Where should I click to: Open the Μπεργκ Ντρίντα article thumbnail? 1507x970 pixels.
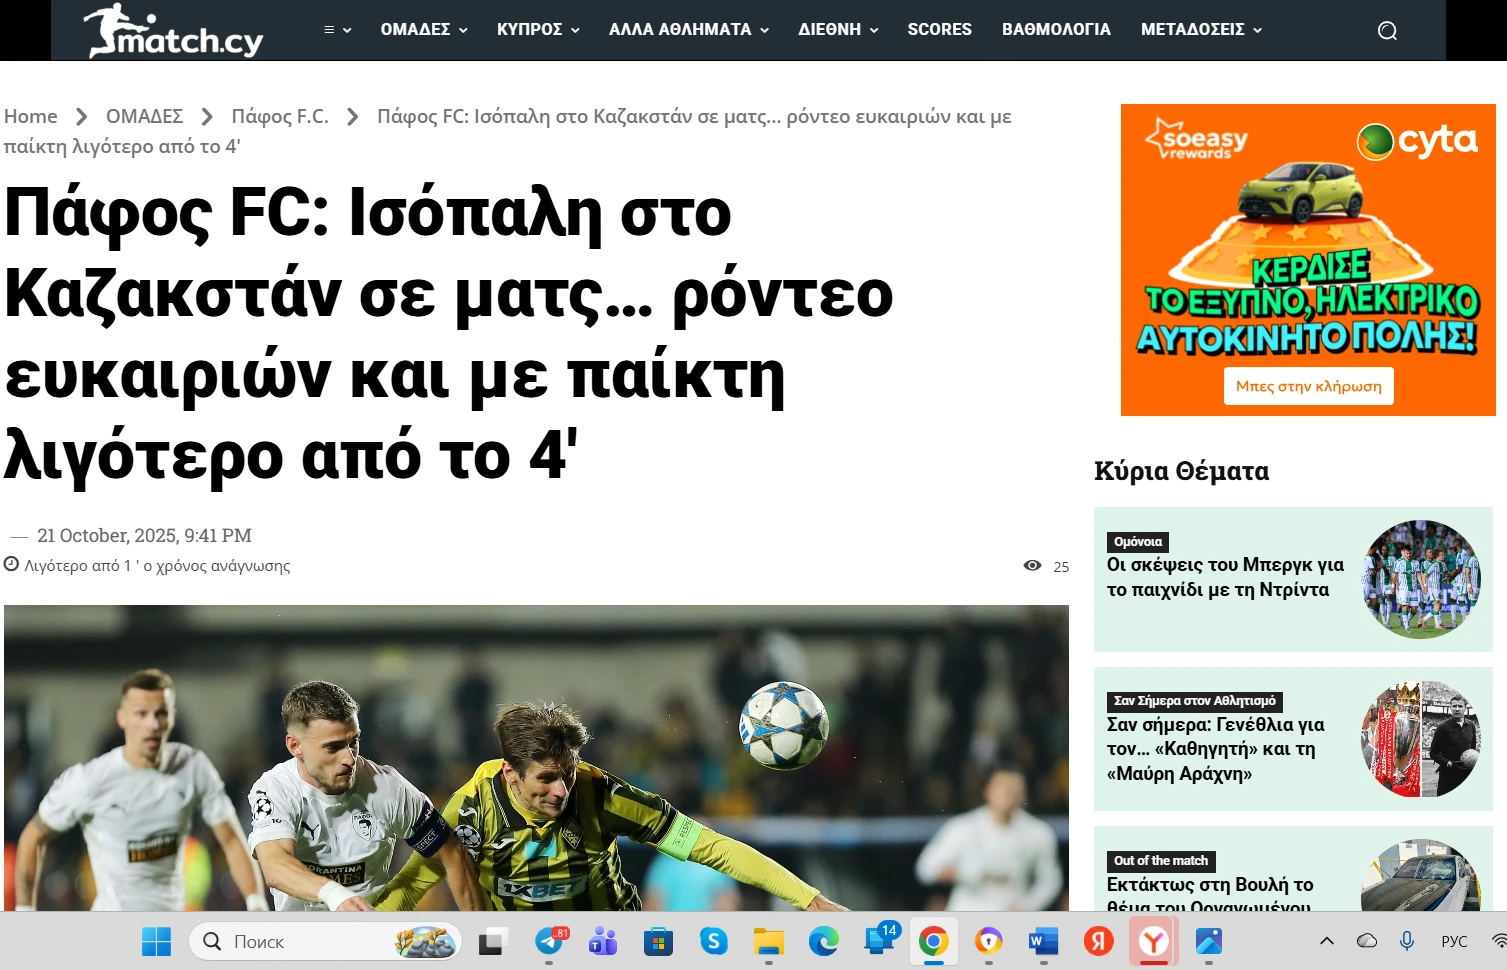pyautogui.click(x=1421, y=579)
